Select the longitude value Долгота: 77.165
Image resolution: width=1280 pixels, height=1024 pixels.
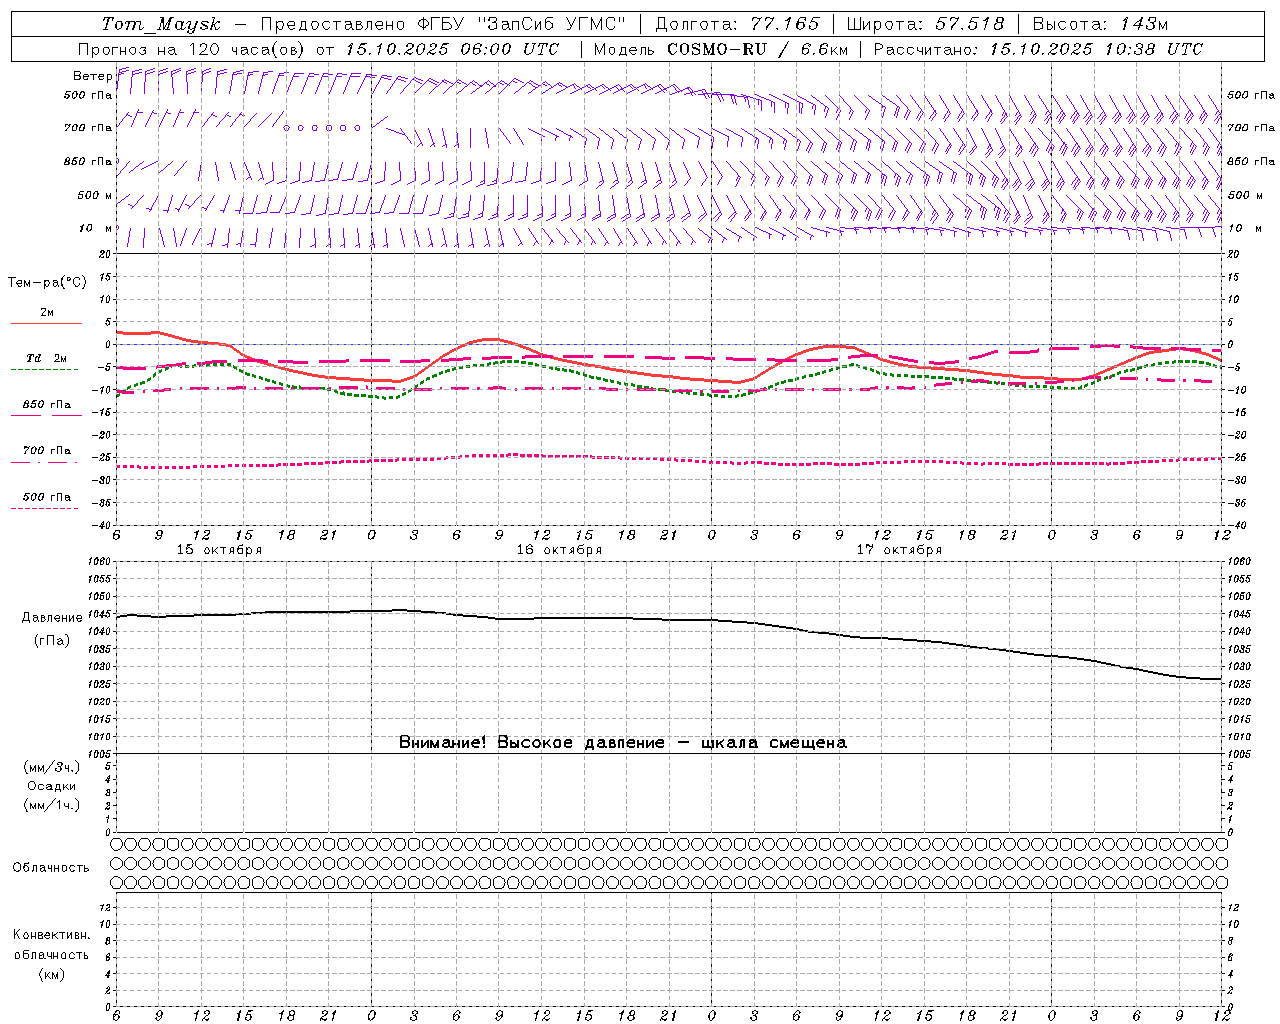(736, 24)
